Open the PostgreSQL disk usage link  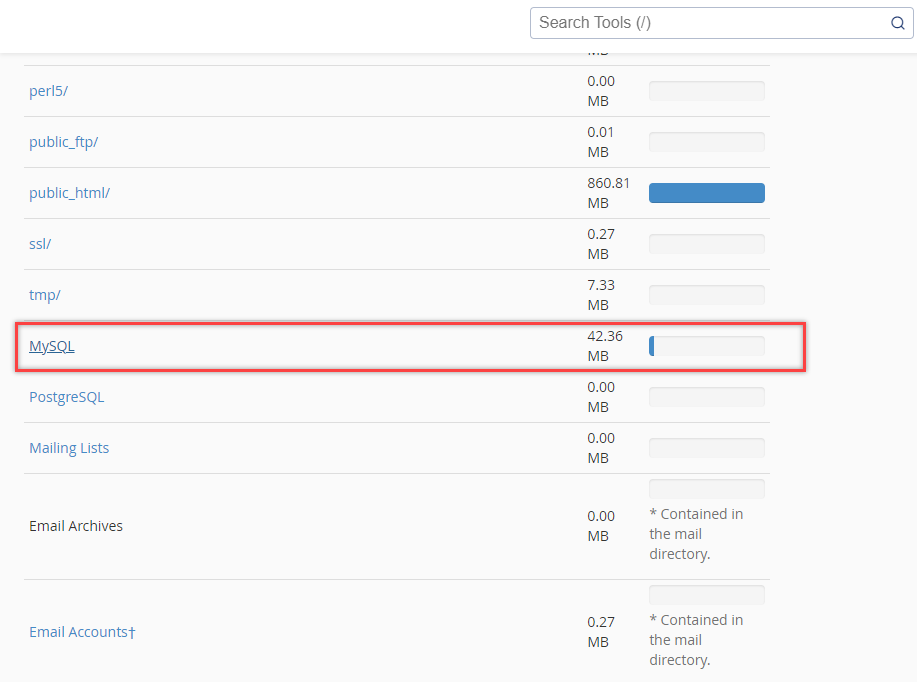[66, 396]
